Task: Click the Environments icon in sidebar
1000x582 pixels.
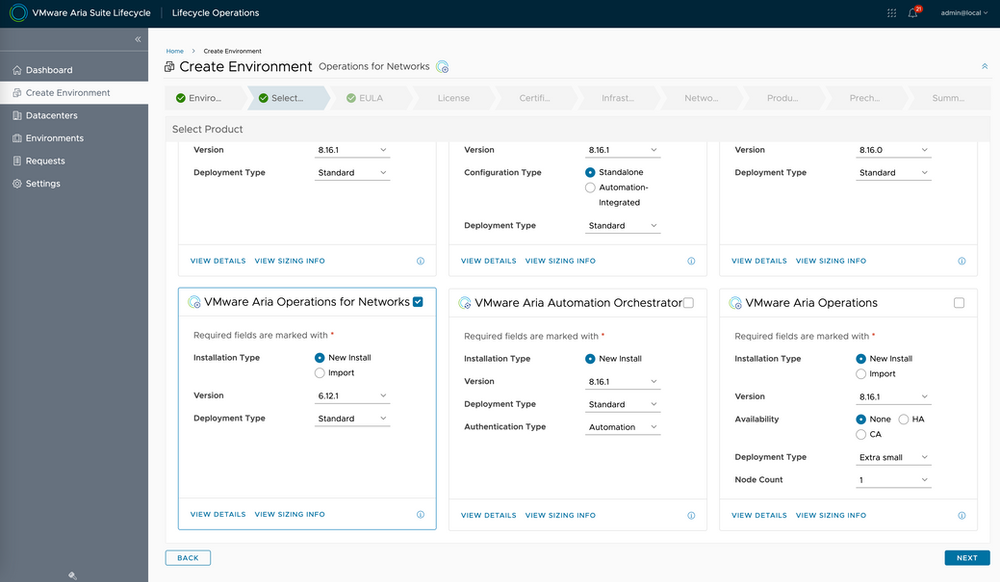Action: tap(17, 138)
